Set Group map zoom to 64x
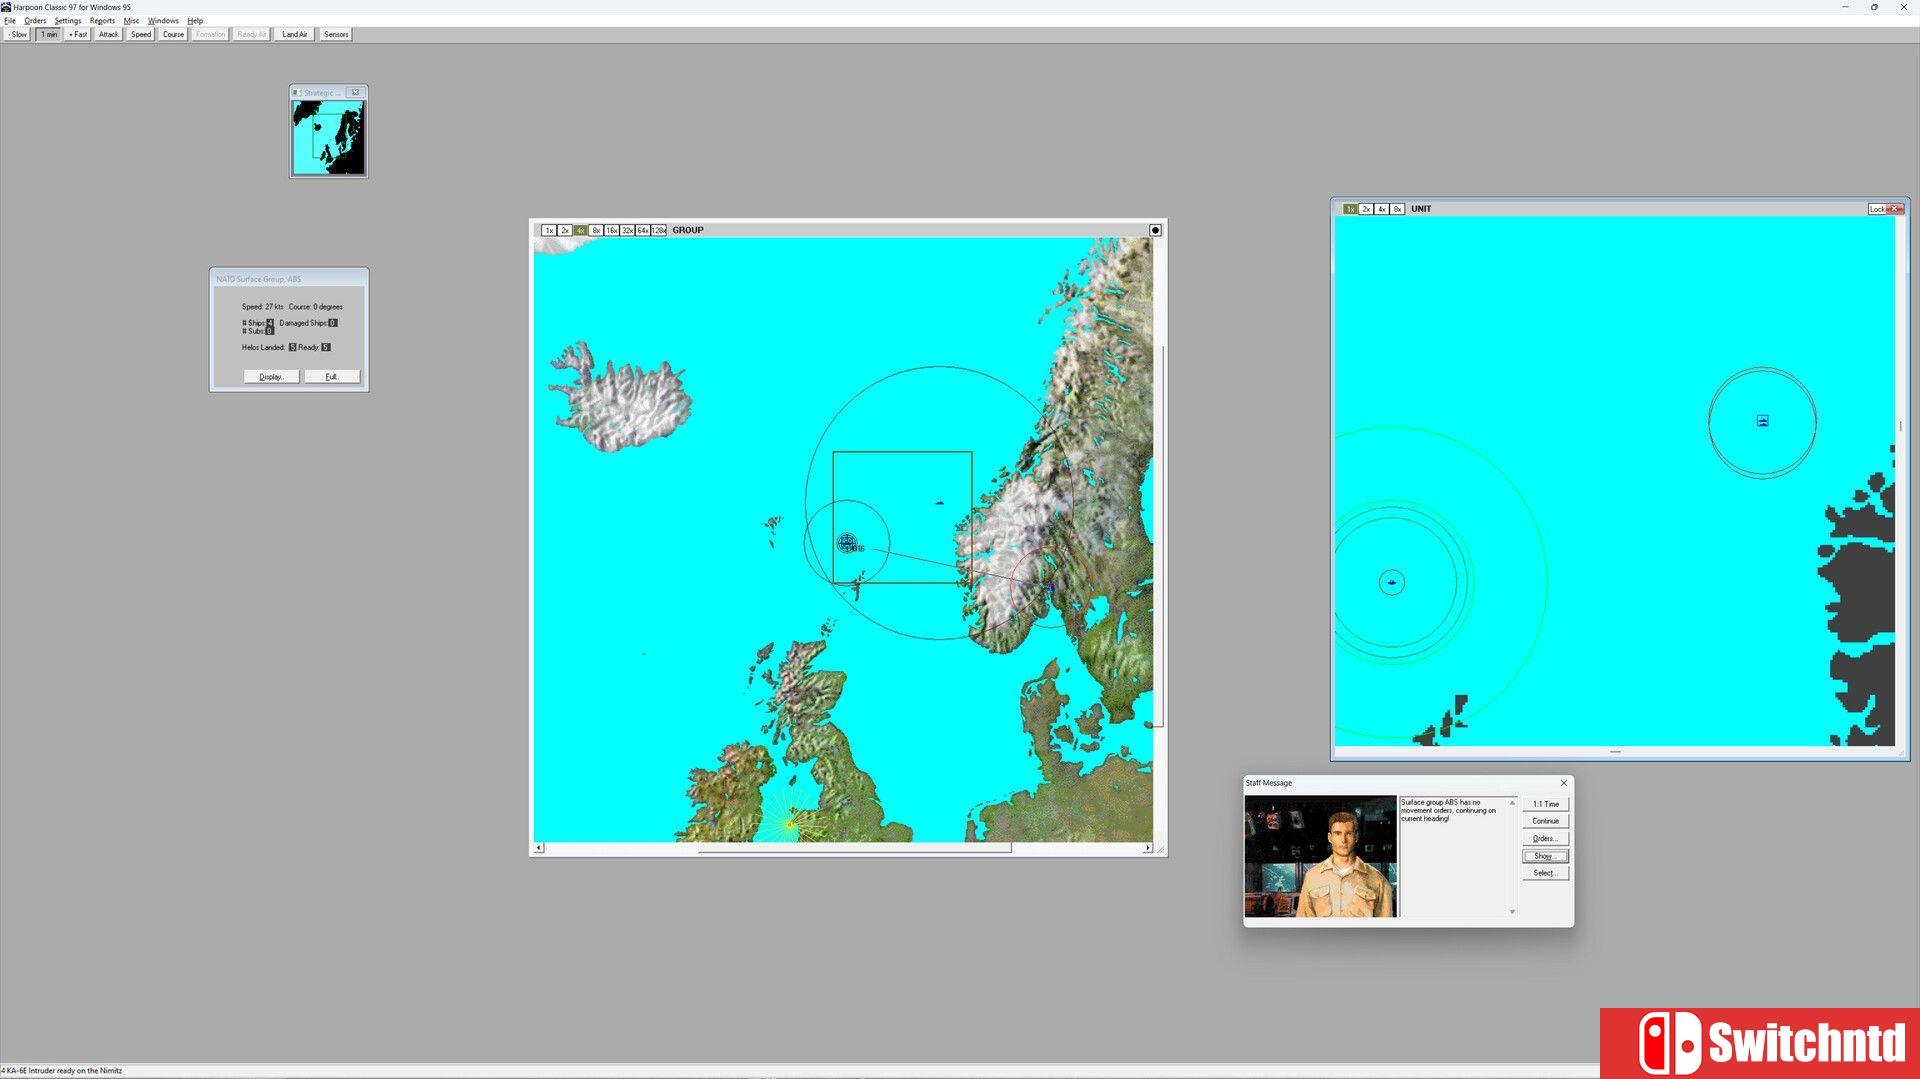The image size is (1920, 1079). point(643,230)
